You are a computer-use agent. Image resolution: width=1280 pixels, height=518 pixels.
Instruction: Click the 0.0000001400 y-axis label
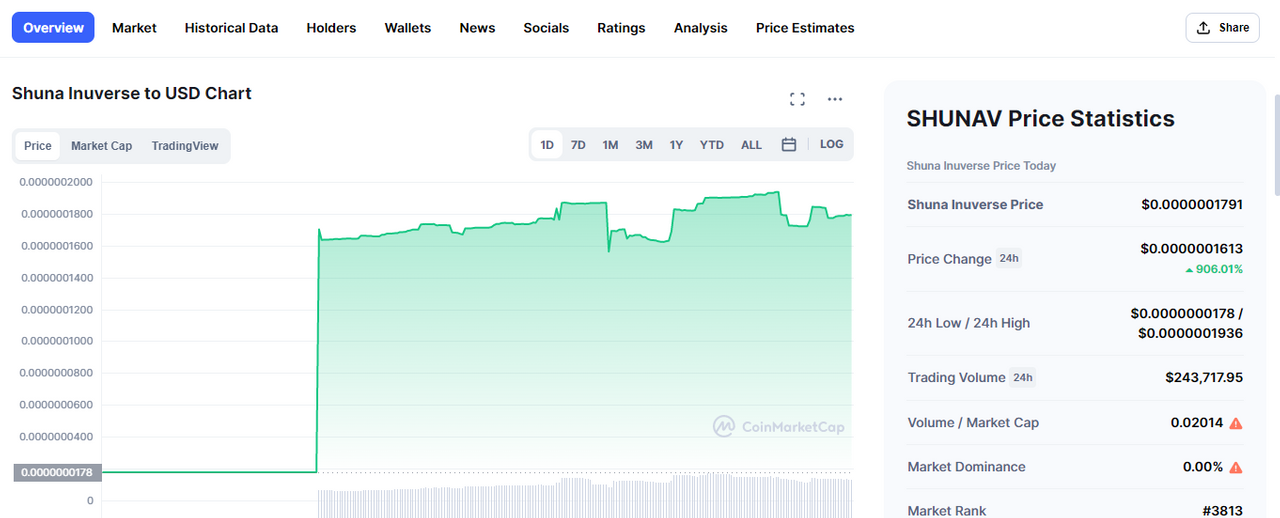(x=56, y=277)
